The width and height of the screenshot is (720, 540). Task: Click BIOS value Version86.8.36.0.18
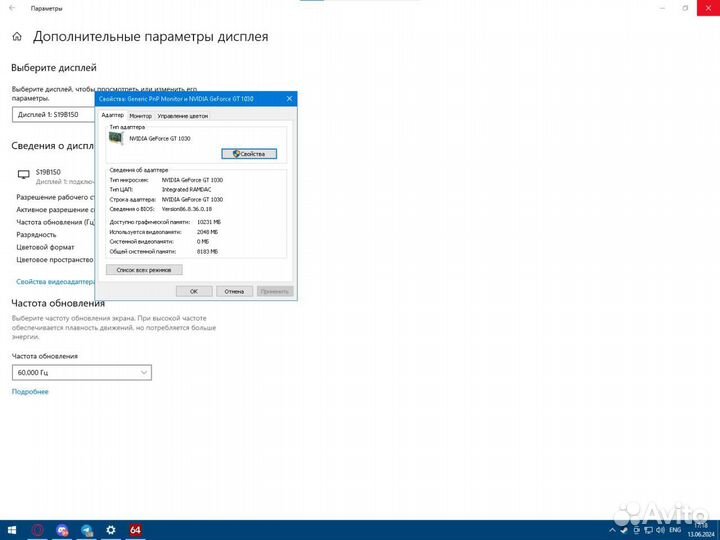[187, 209]
